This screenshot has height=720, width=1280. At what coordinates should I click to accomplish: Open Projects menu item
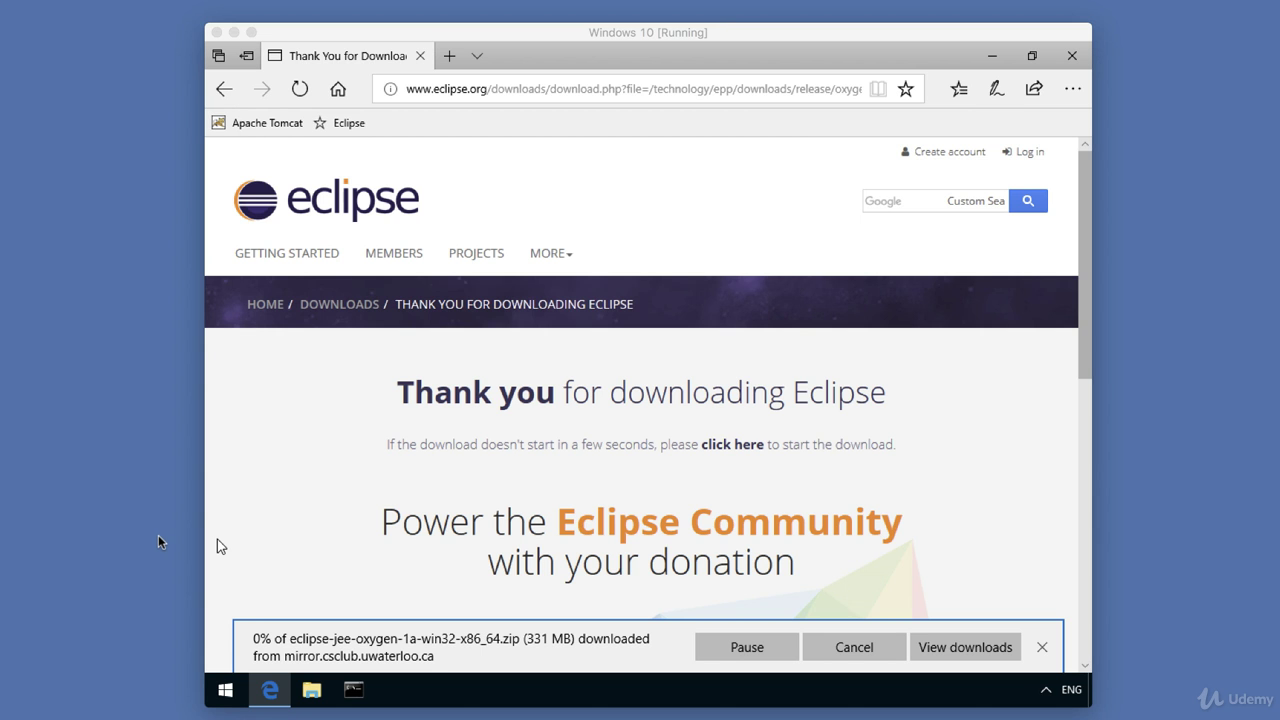click(x=476, y=253)
